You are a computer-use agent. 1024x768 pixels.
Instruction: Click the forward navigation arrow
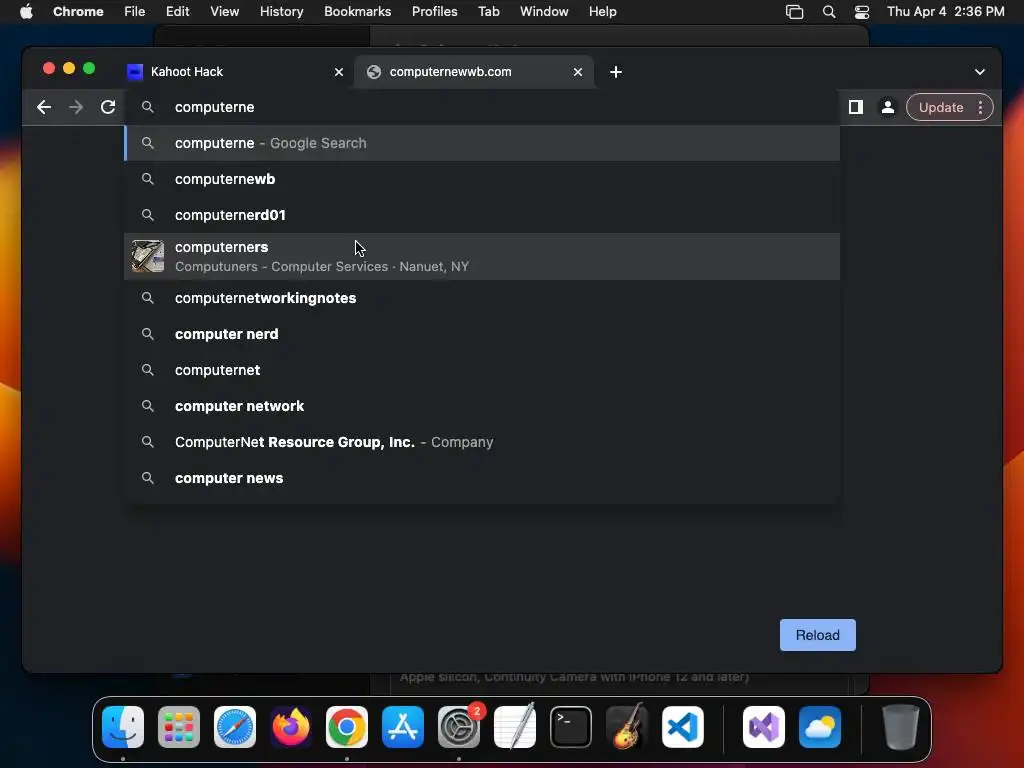(76, 107)
